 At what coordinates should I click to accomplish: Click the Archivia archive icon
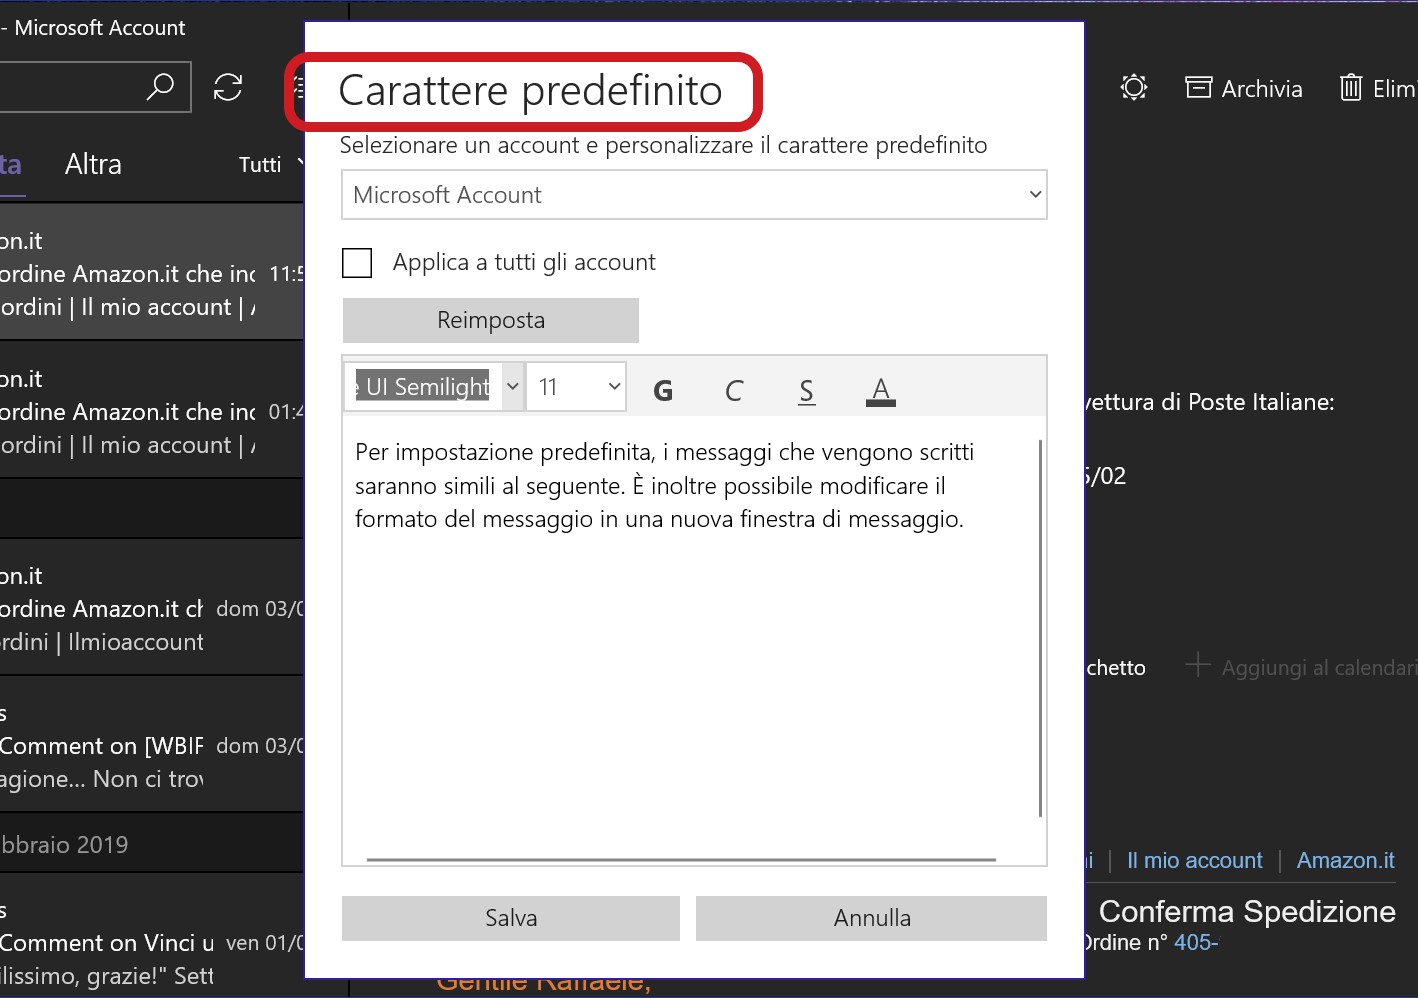click(1198, 88)
